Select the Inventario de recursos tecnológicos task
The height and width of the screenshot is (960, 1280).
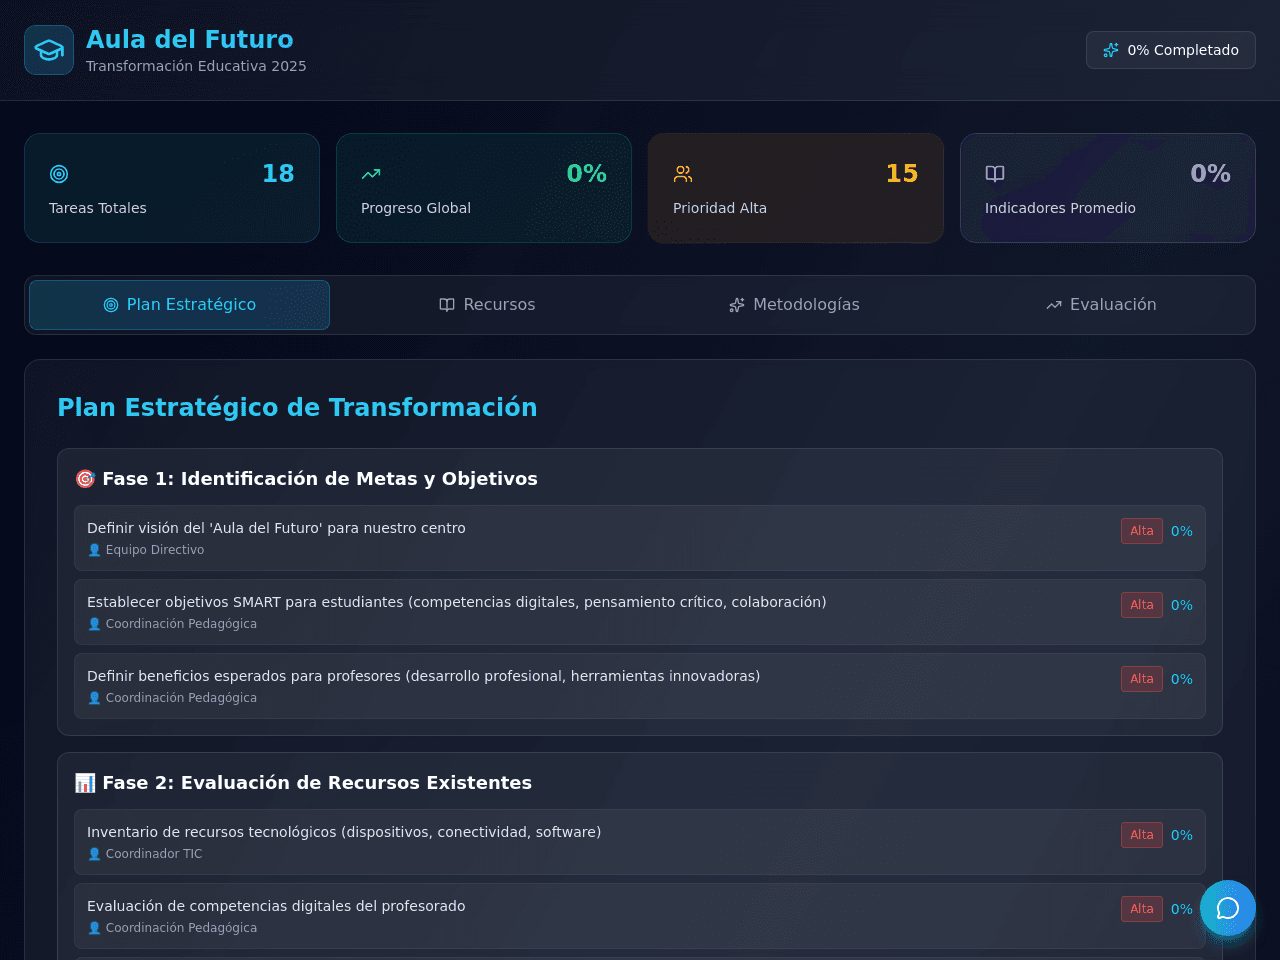coord(640,842)
